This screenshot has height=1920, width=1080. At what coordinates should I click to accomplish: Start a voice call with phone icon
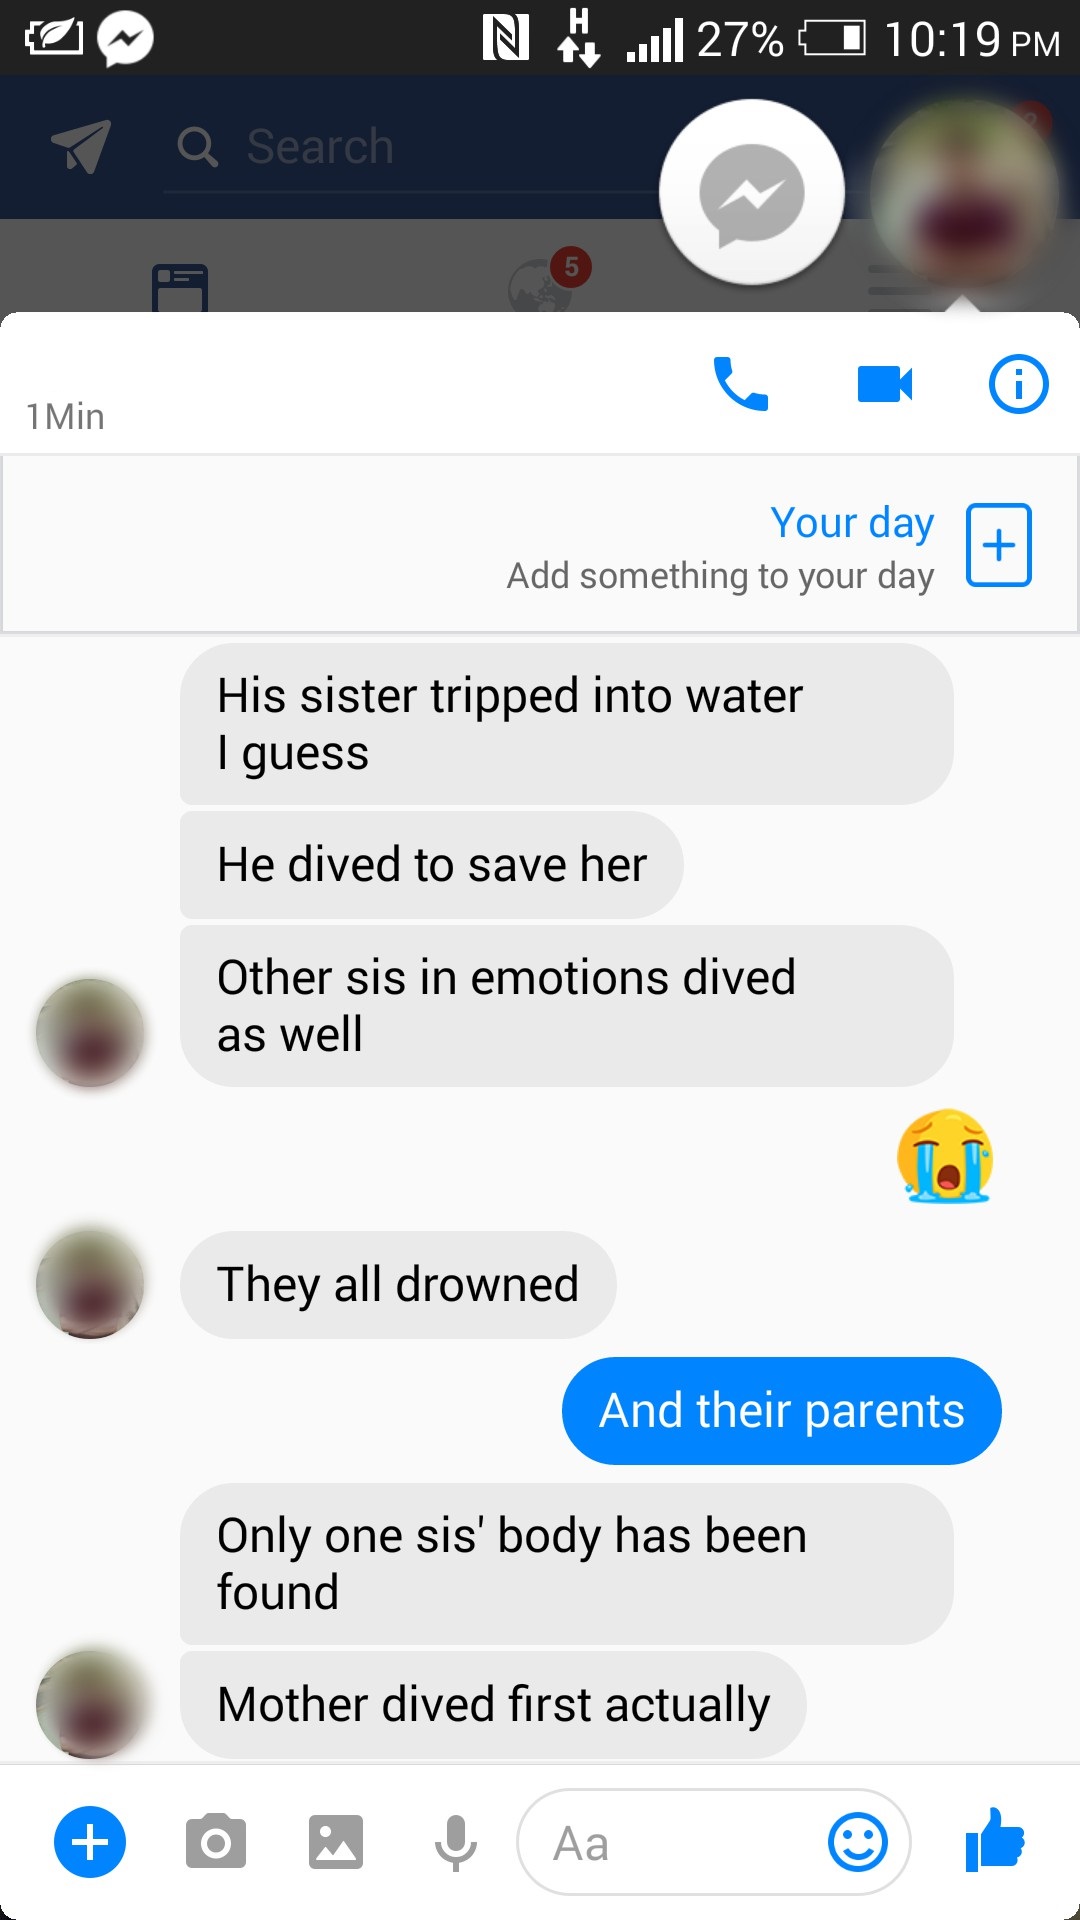tap(740, 384)
